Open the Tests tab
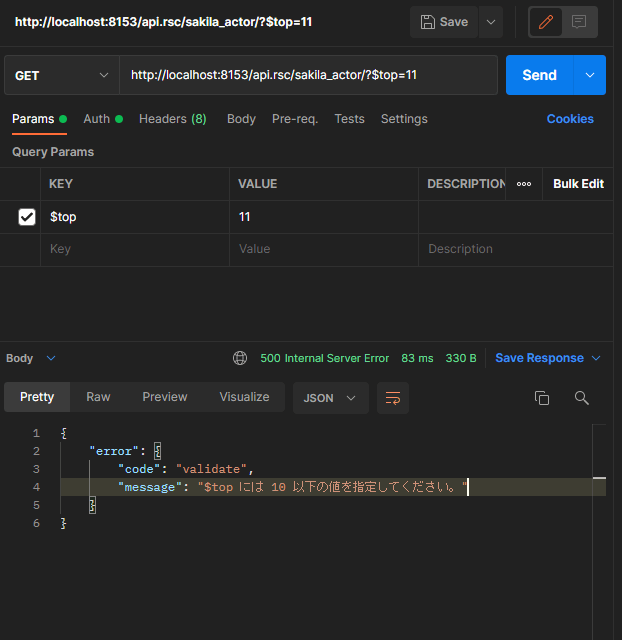This screenshot has width=622, height=640. pos(349,119)
